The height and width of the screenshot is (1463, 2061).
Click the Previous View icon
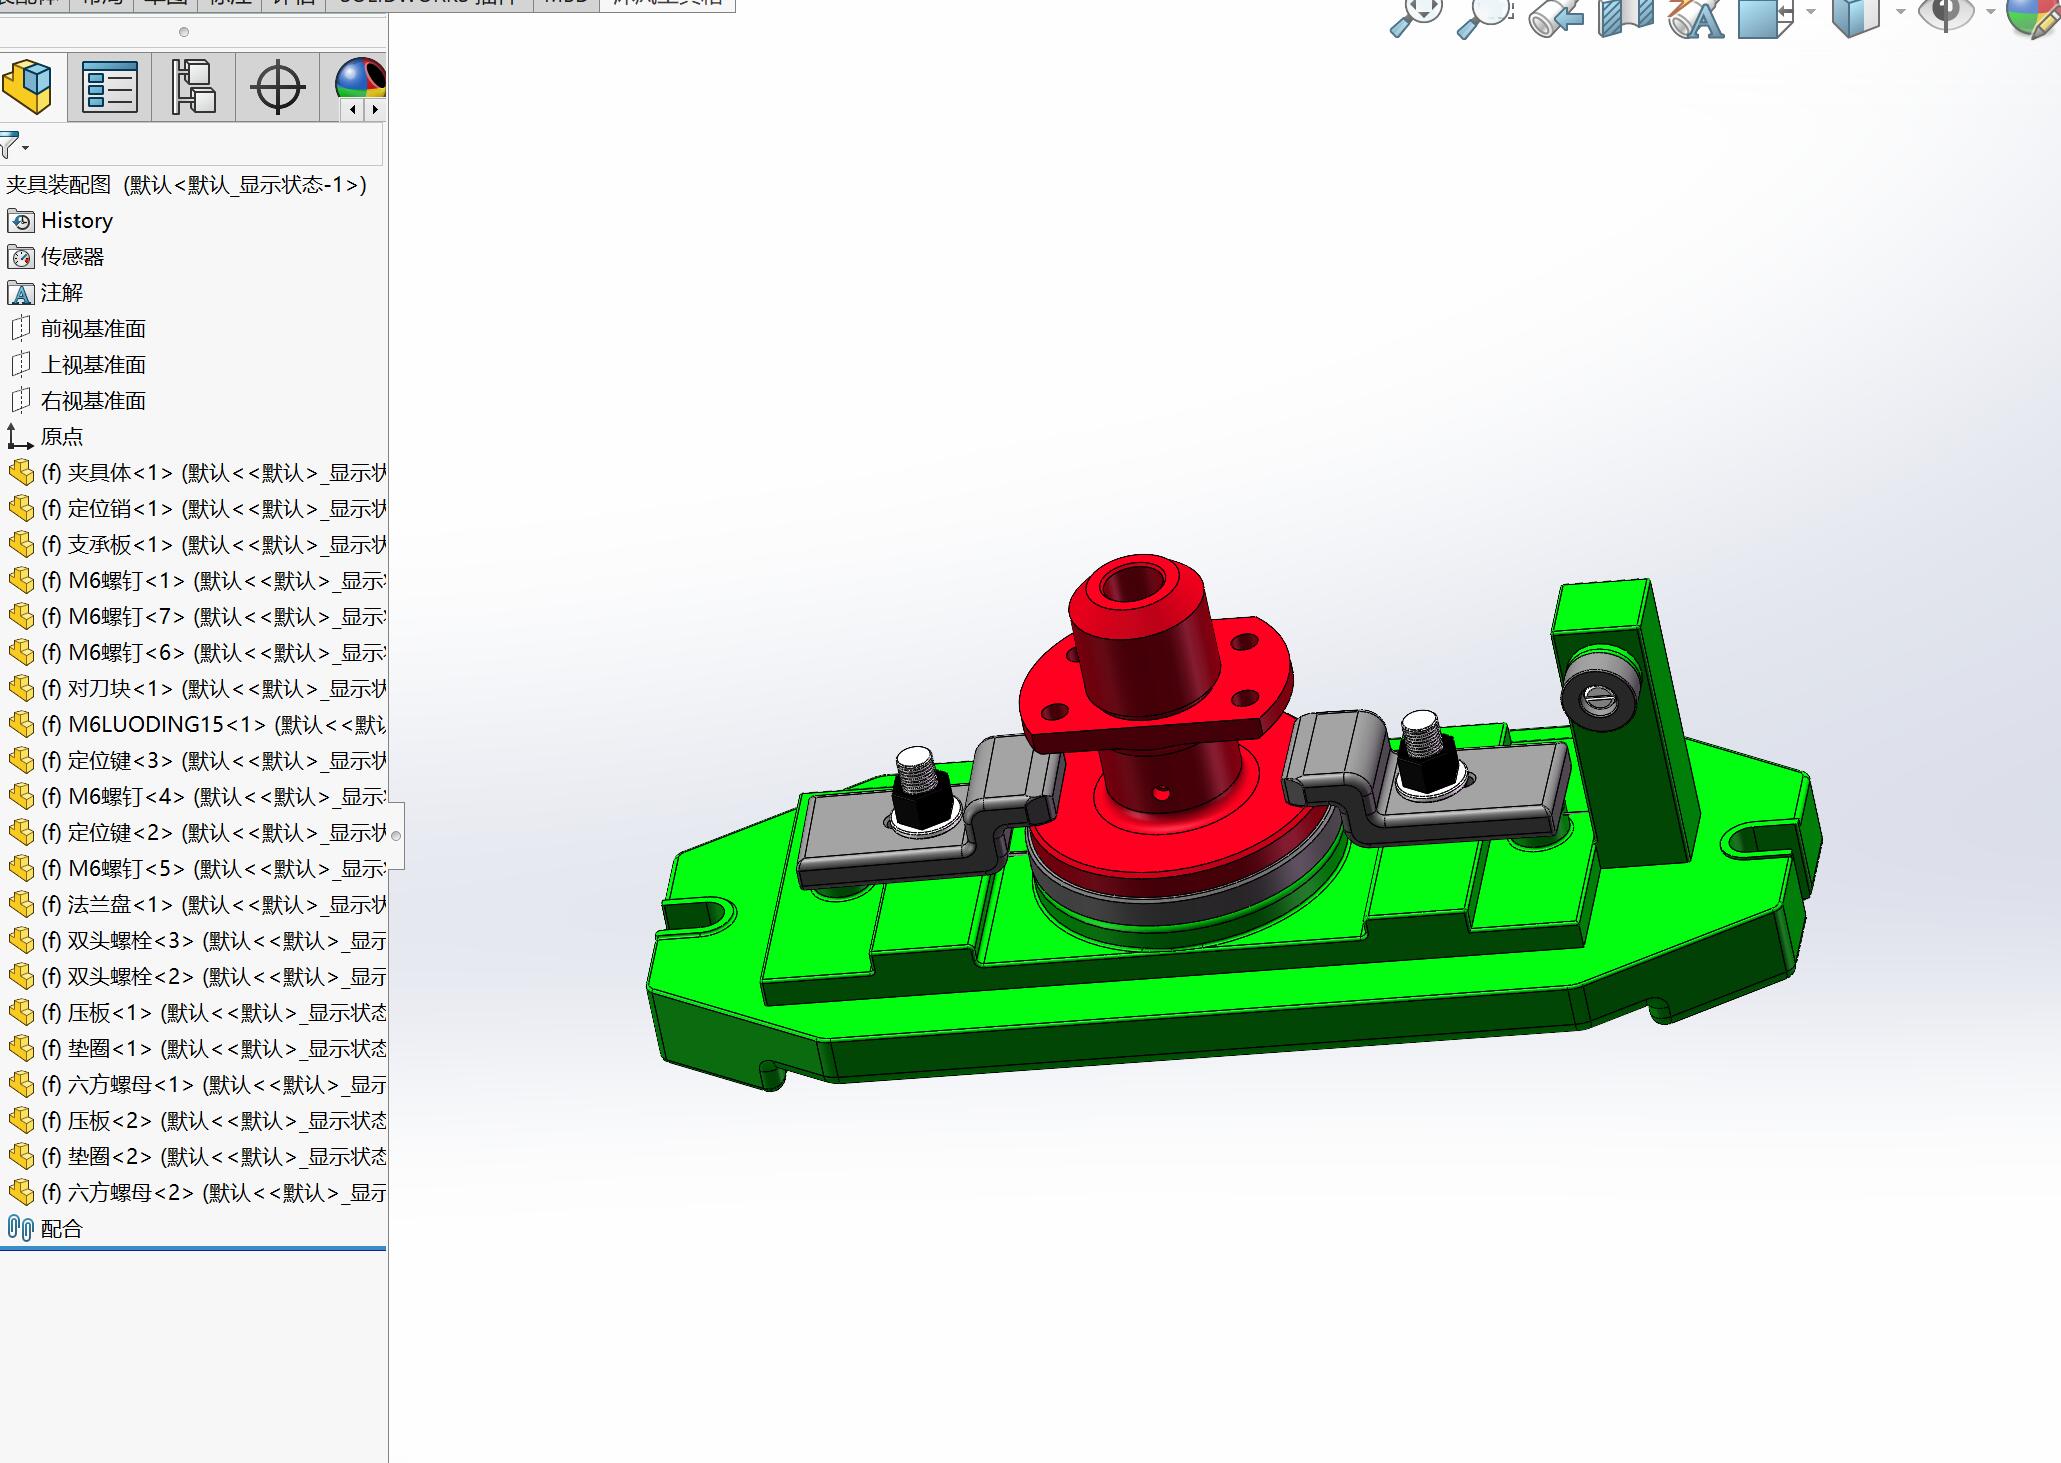[1555, 17]
